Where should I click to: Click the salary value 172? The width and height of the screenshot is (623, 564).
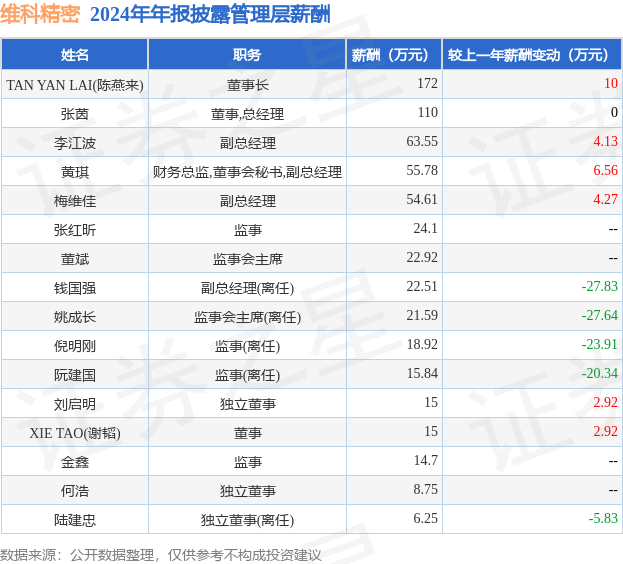427,83
